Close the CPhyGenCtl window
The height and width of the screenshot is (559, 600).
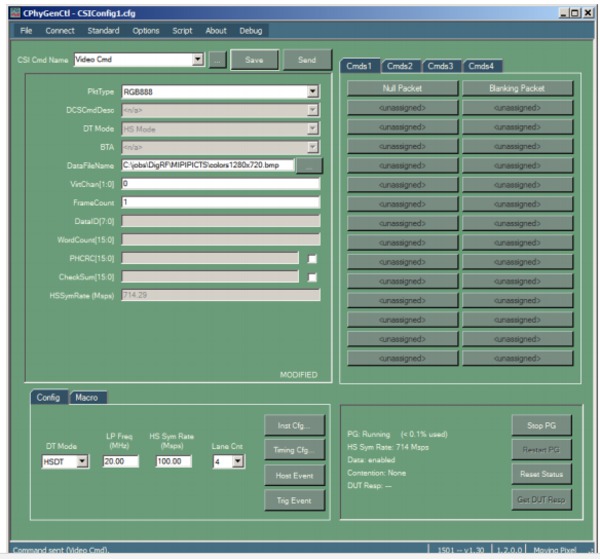(588, 13)
